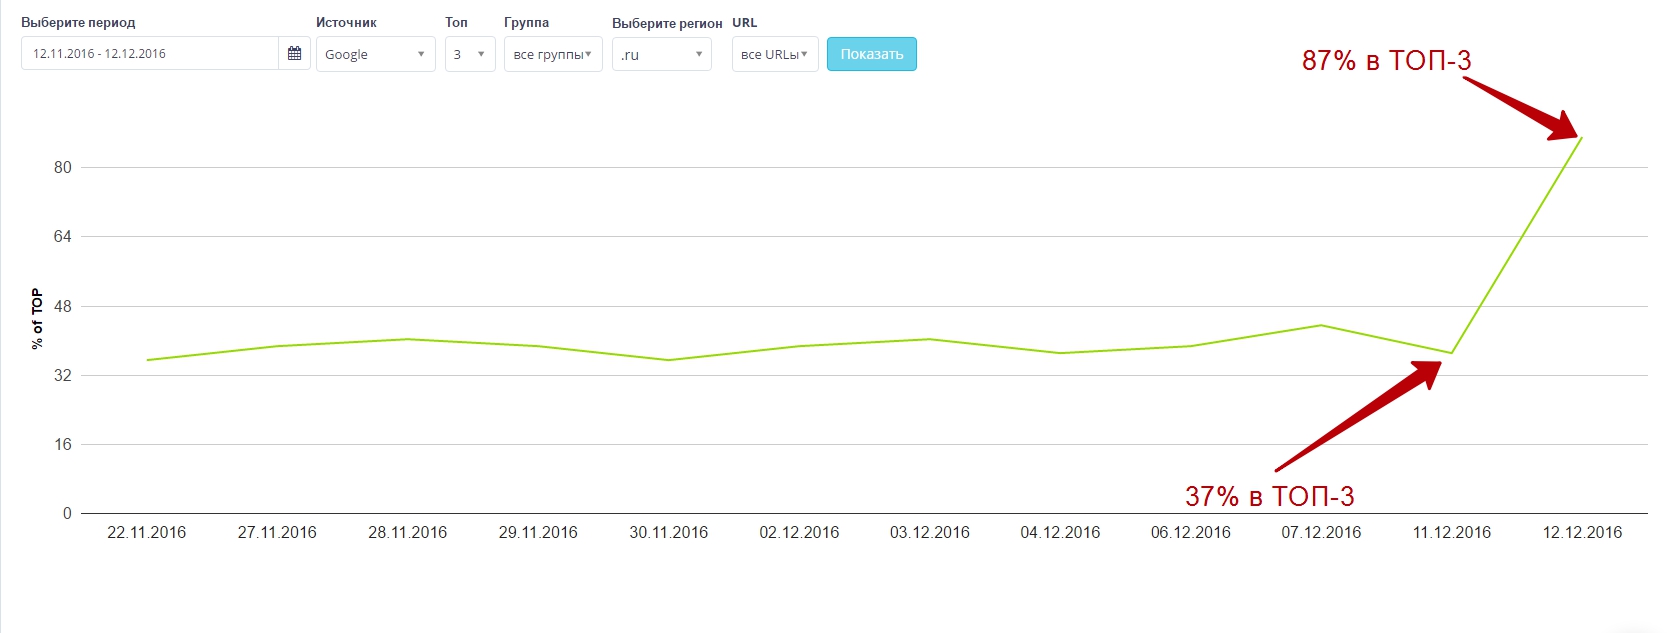
Task: Click the line peak at 12.12.2016
Action: pyautogui.click(x=1582, y=137)
